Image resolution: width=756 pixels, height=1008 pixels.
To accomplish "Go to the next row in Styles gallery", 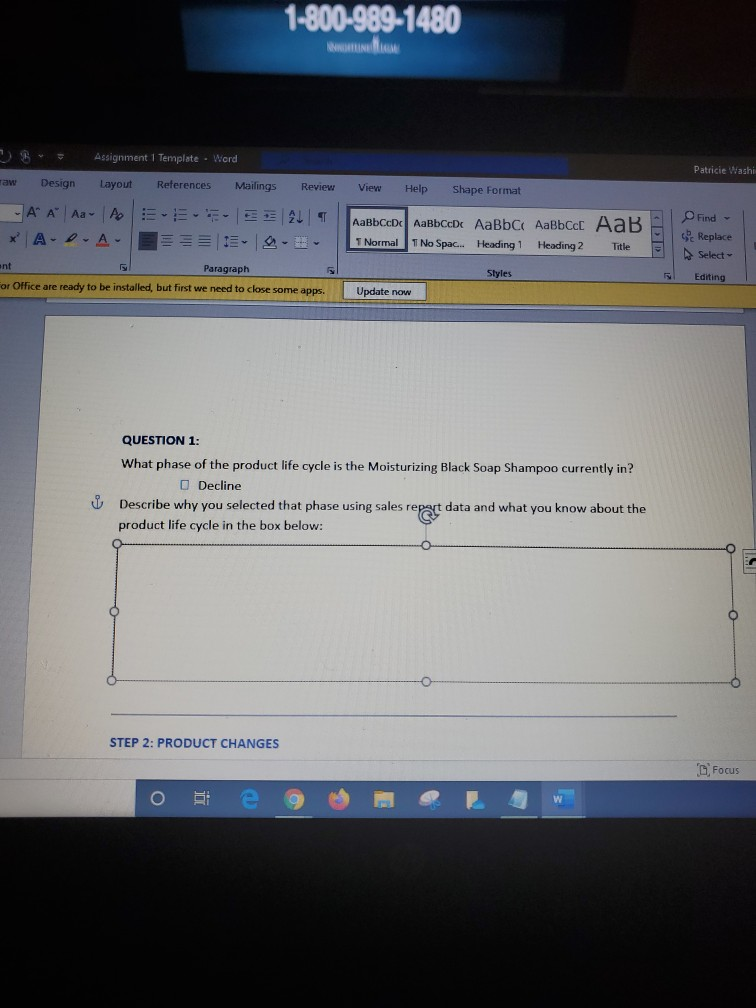I will pyautogui.click(x=657, y=235).
